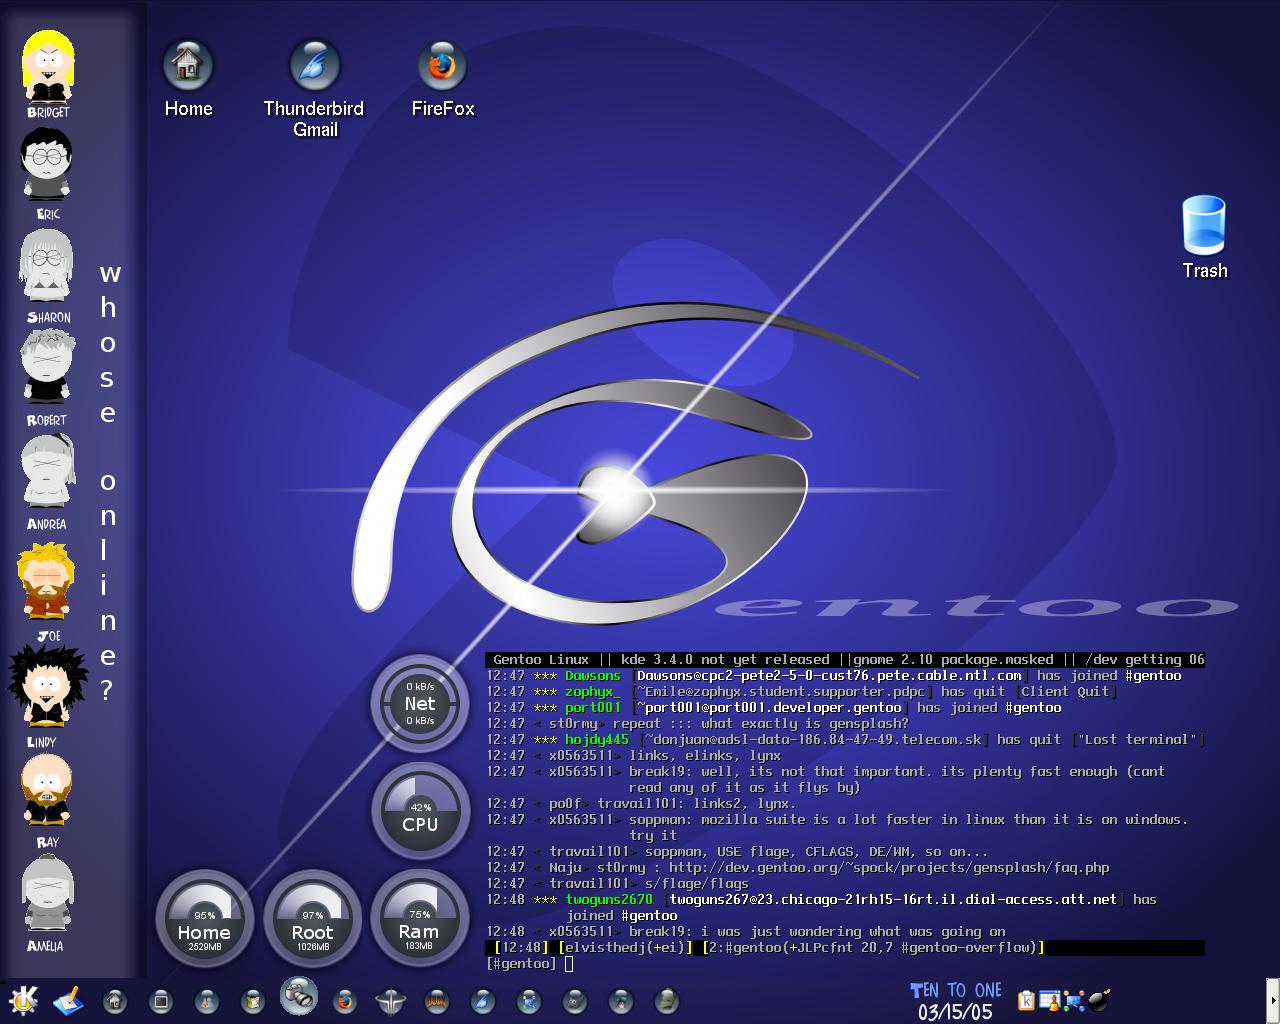Click the Gentoo Linux topic bar in the IRC window
Screen dimensions: 1280x1024
click(x=845, y=660)
